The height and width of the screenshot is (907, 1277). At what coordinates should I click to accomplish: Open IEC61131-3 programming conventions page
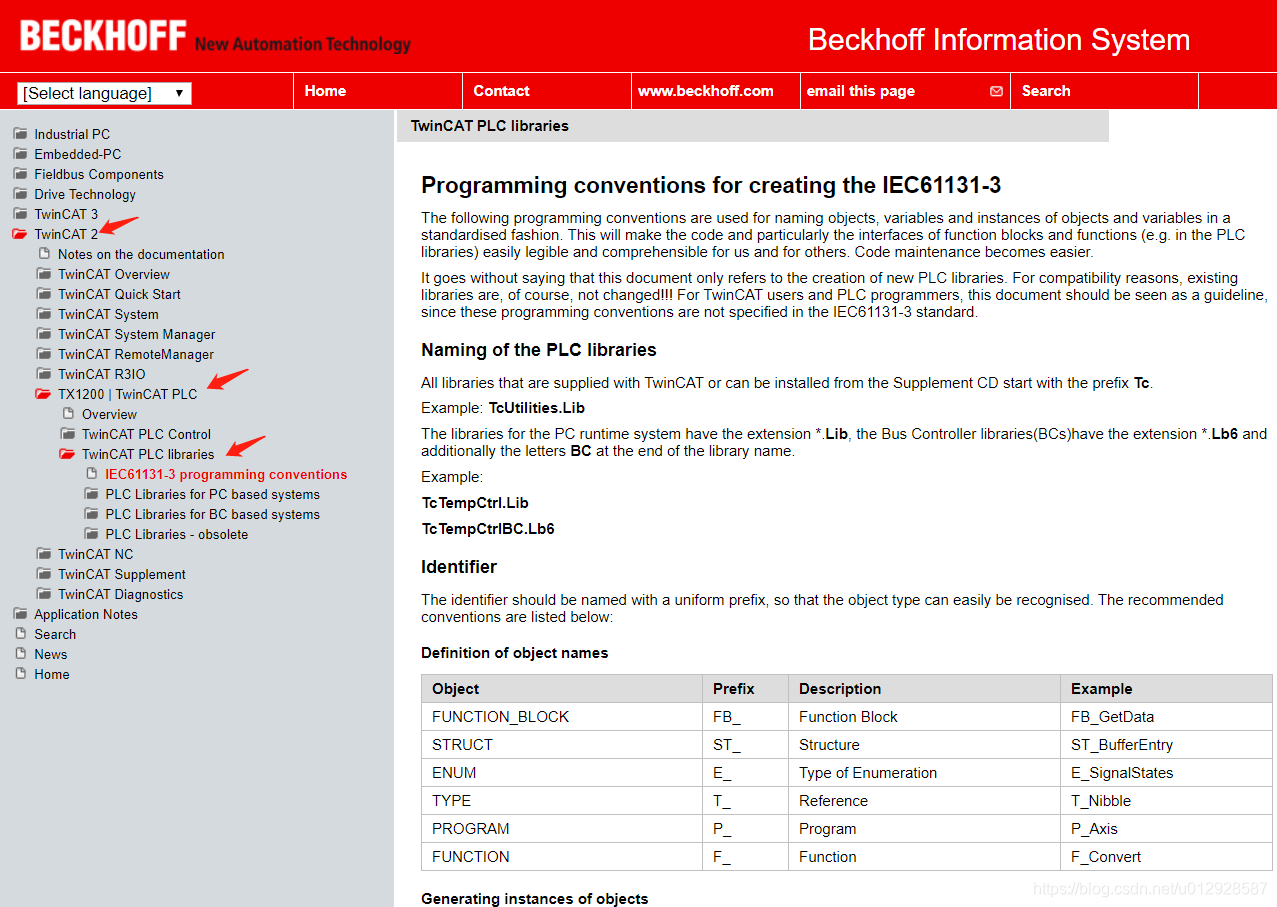226,474
